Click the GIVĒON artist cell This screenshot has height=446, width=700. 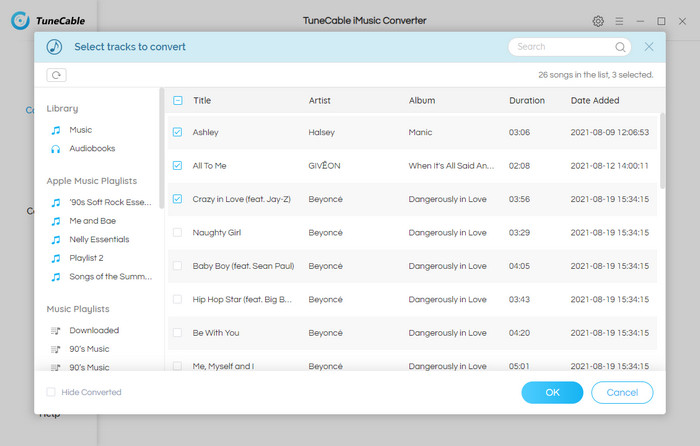(x=324, y=166)
